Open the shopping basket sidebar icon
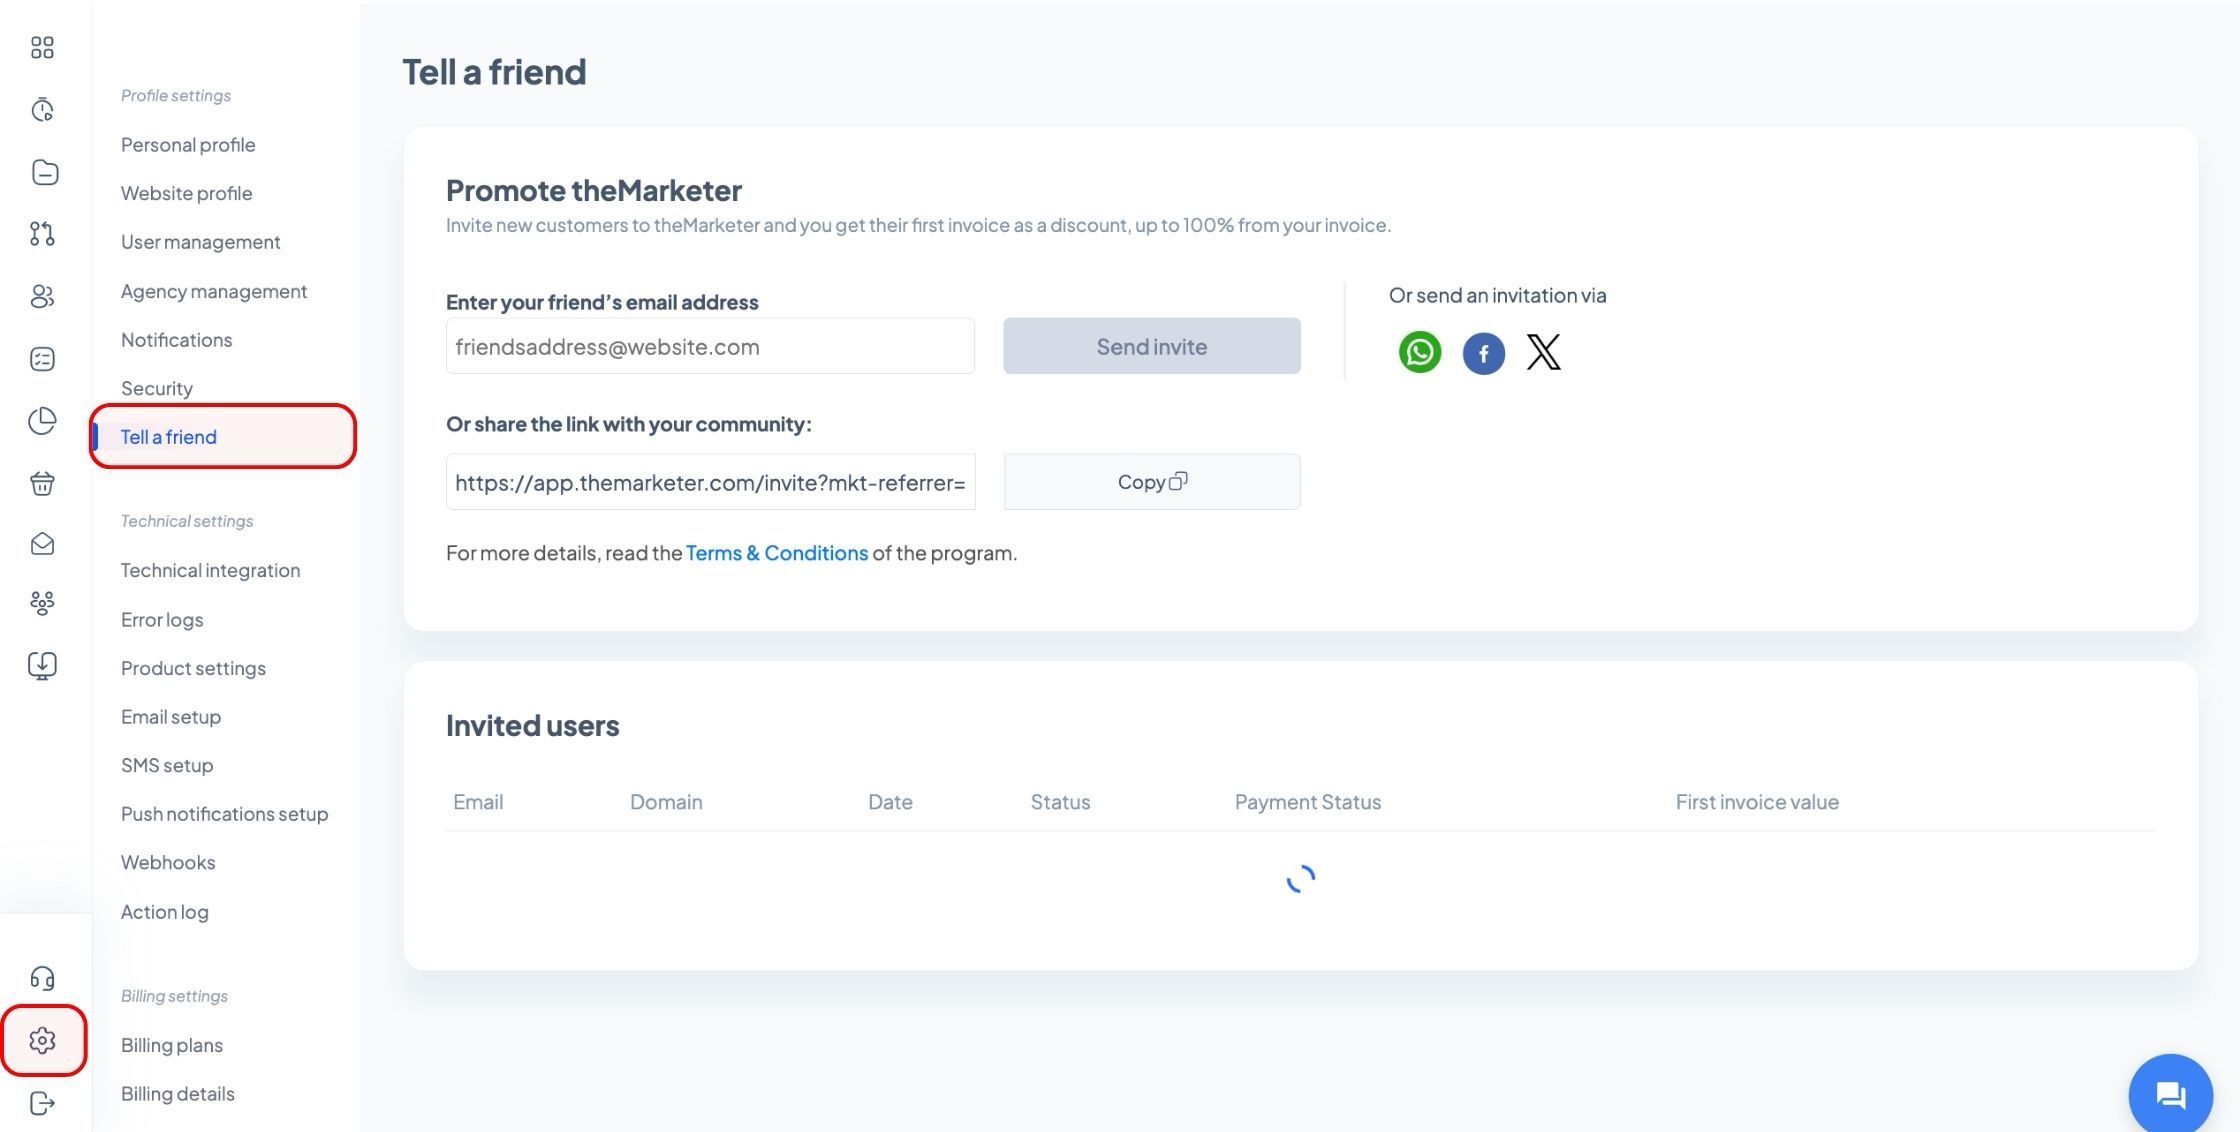The height and width of the screenshot is (1132, 2240). click(x=42, y=483)
